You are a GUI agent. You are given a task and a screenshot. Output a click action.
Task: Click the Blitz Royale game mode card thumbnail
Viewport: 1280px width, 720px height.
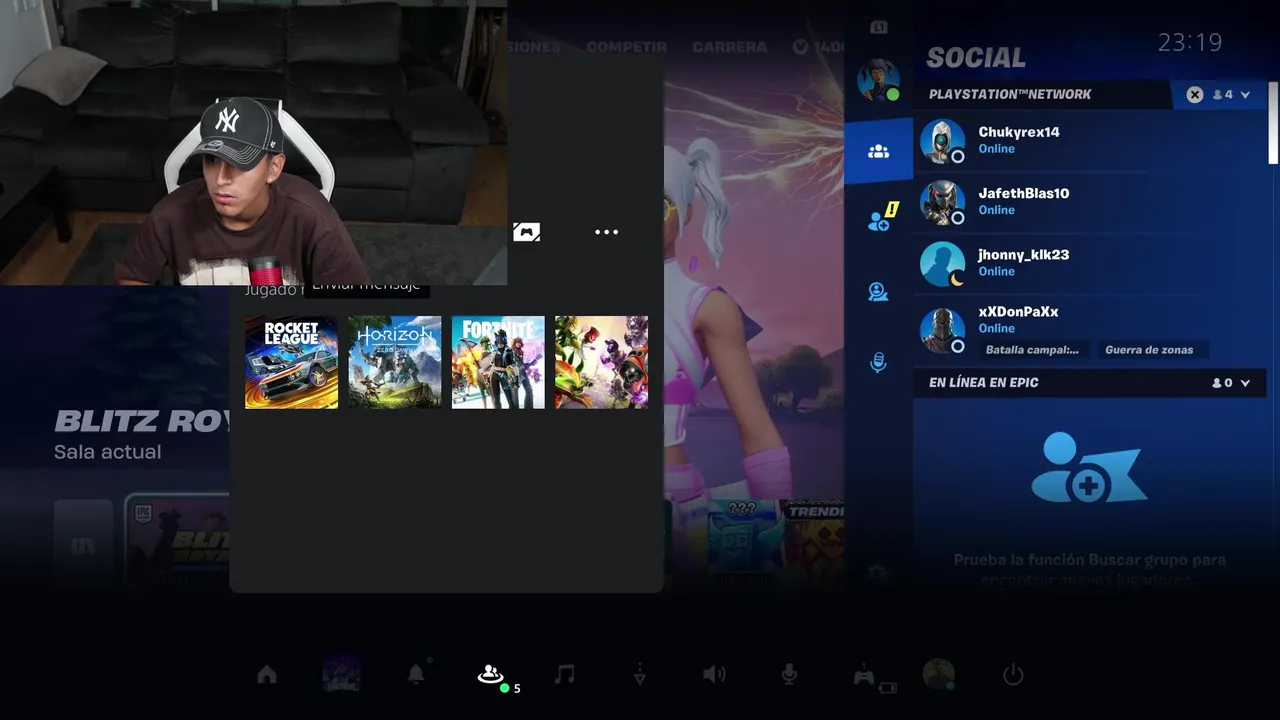[178, 540]
